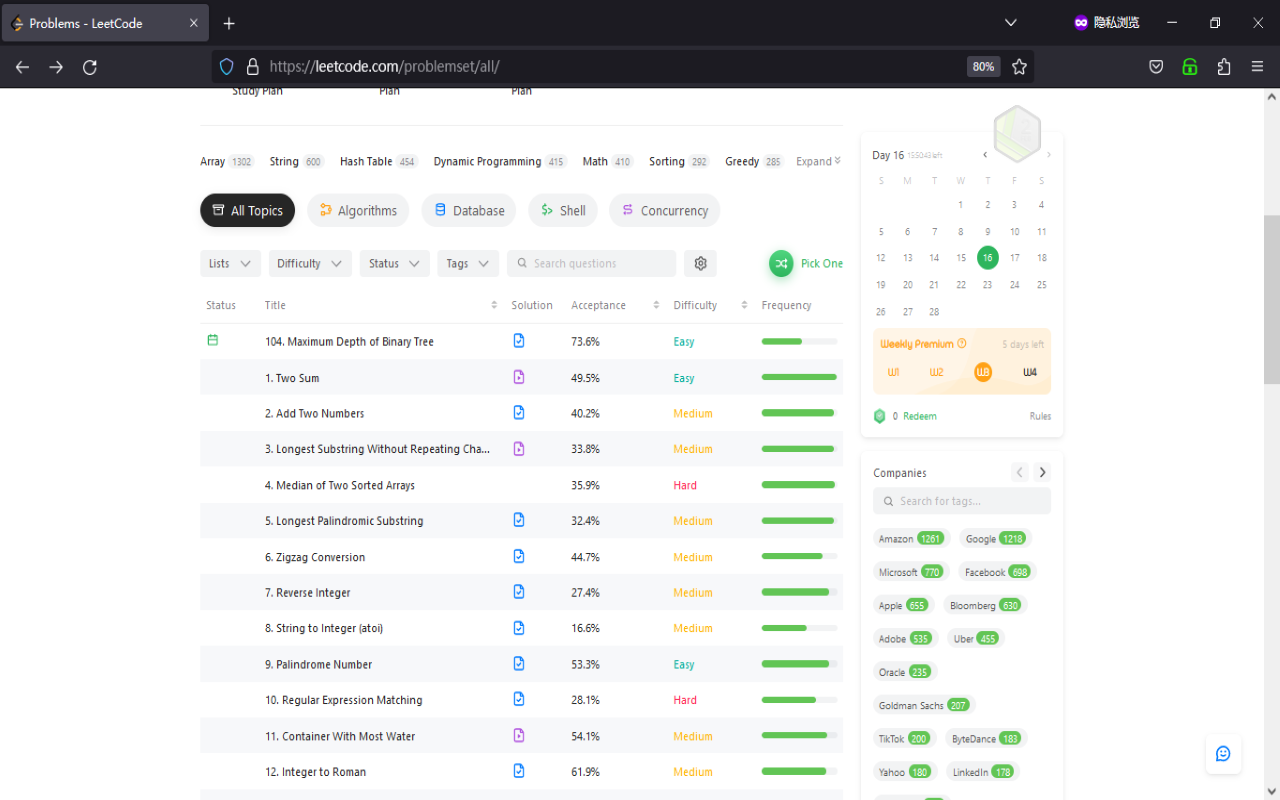Open the tracking protection shield icon
This screenshot has height=800, width=1280.
[x=227, y=67]
